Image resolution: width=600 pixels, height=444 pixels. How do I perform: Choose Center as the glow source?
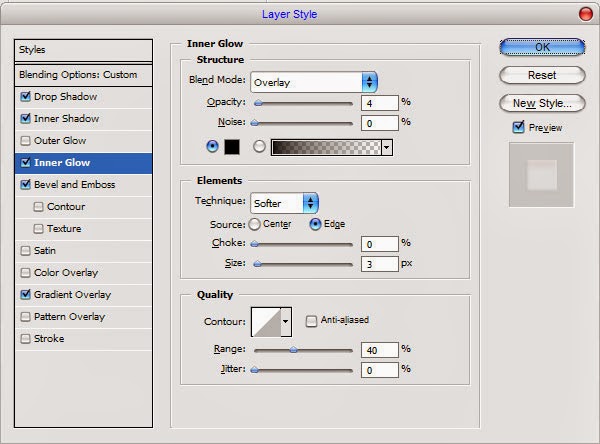[x=254, y=224]
